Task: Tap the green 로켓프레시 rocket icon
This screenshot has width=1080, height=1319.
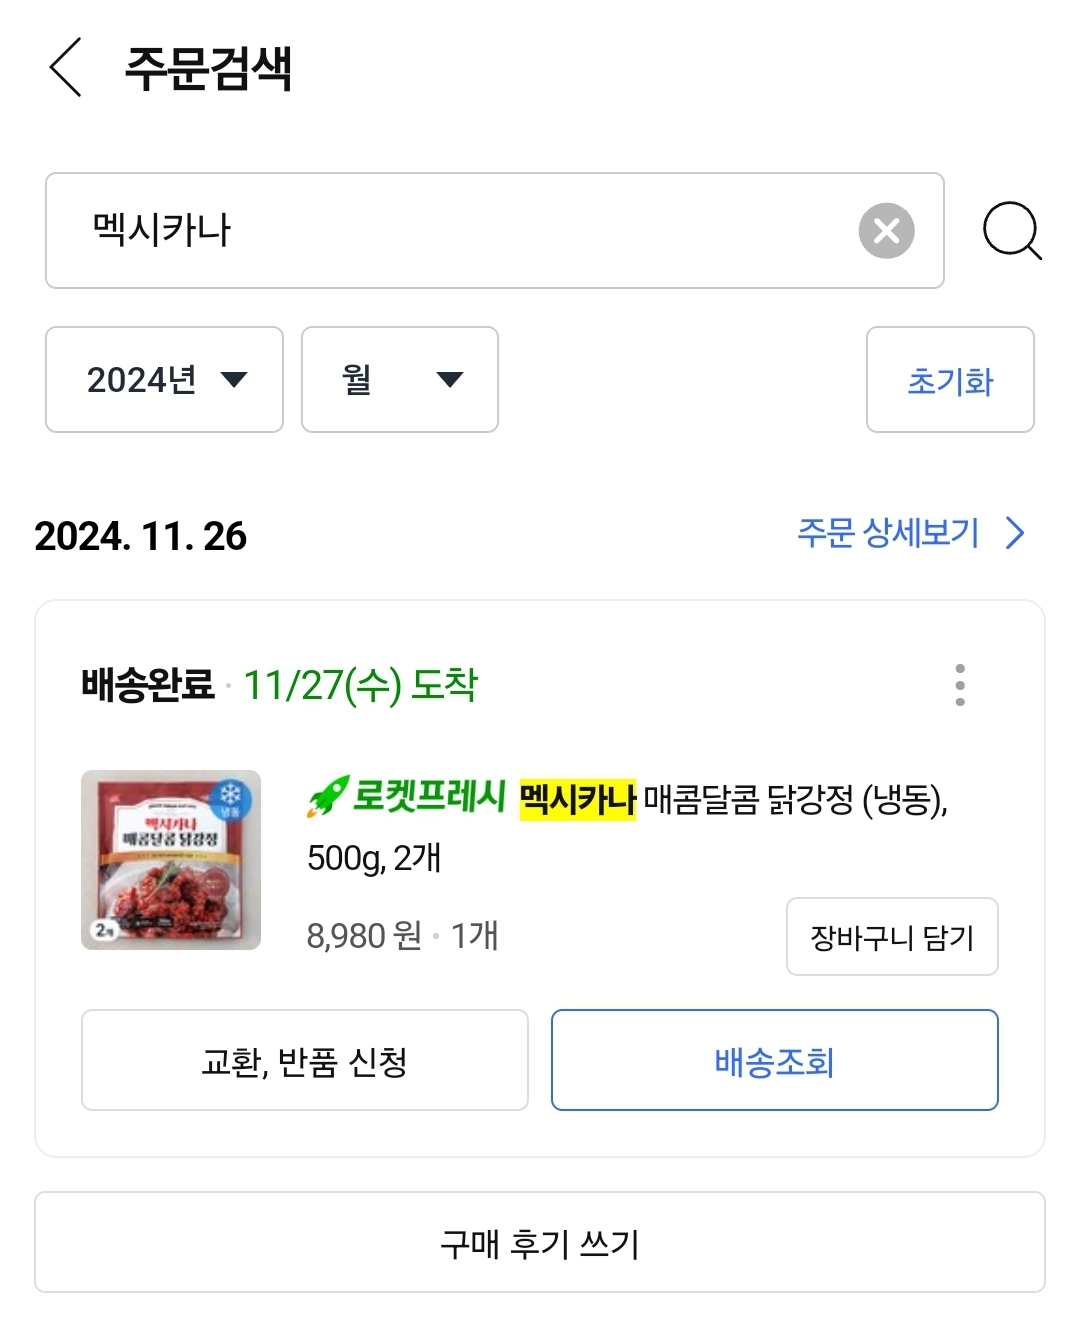Action: 328,797
